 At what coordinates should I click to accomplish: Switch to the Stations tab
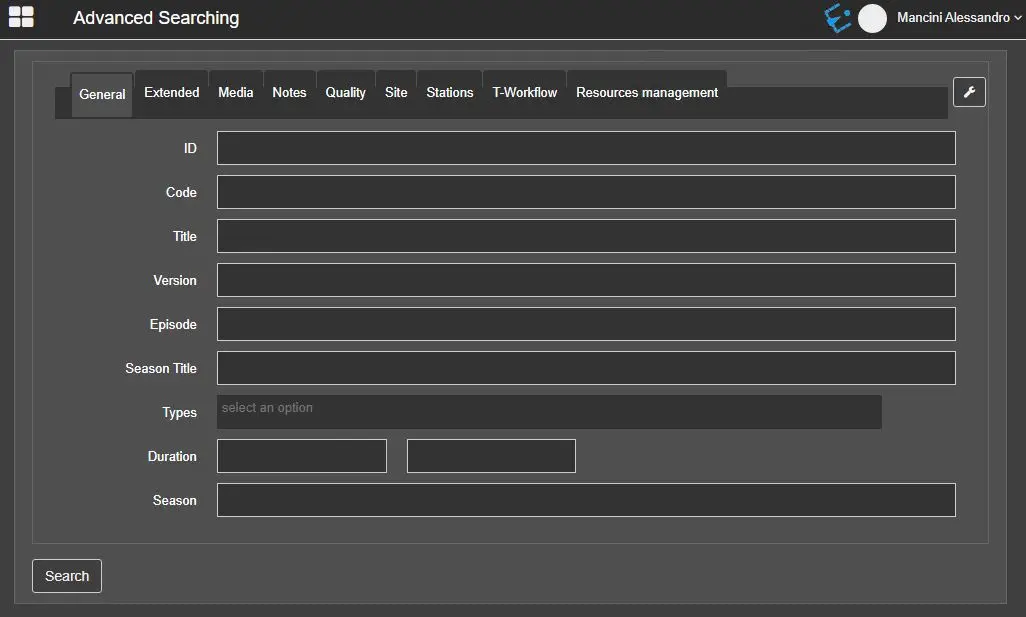[450, 92]
